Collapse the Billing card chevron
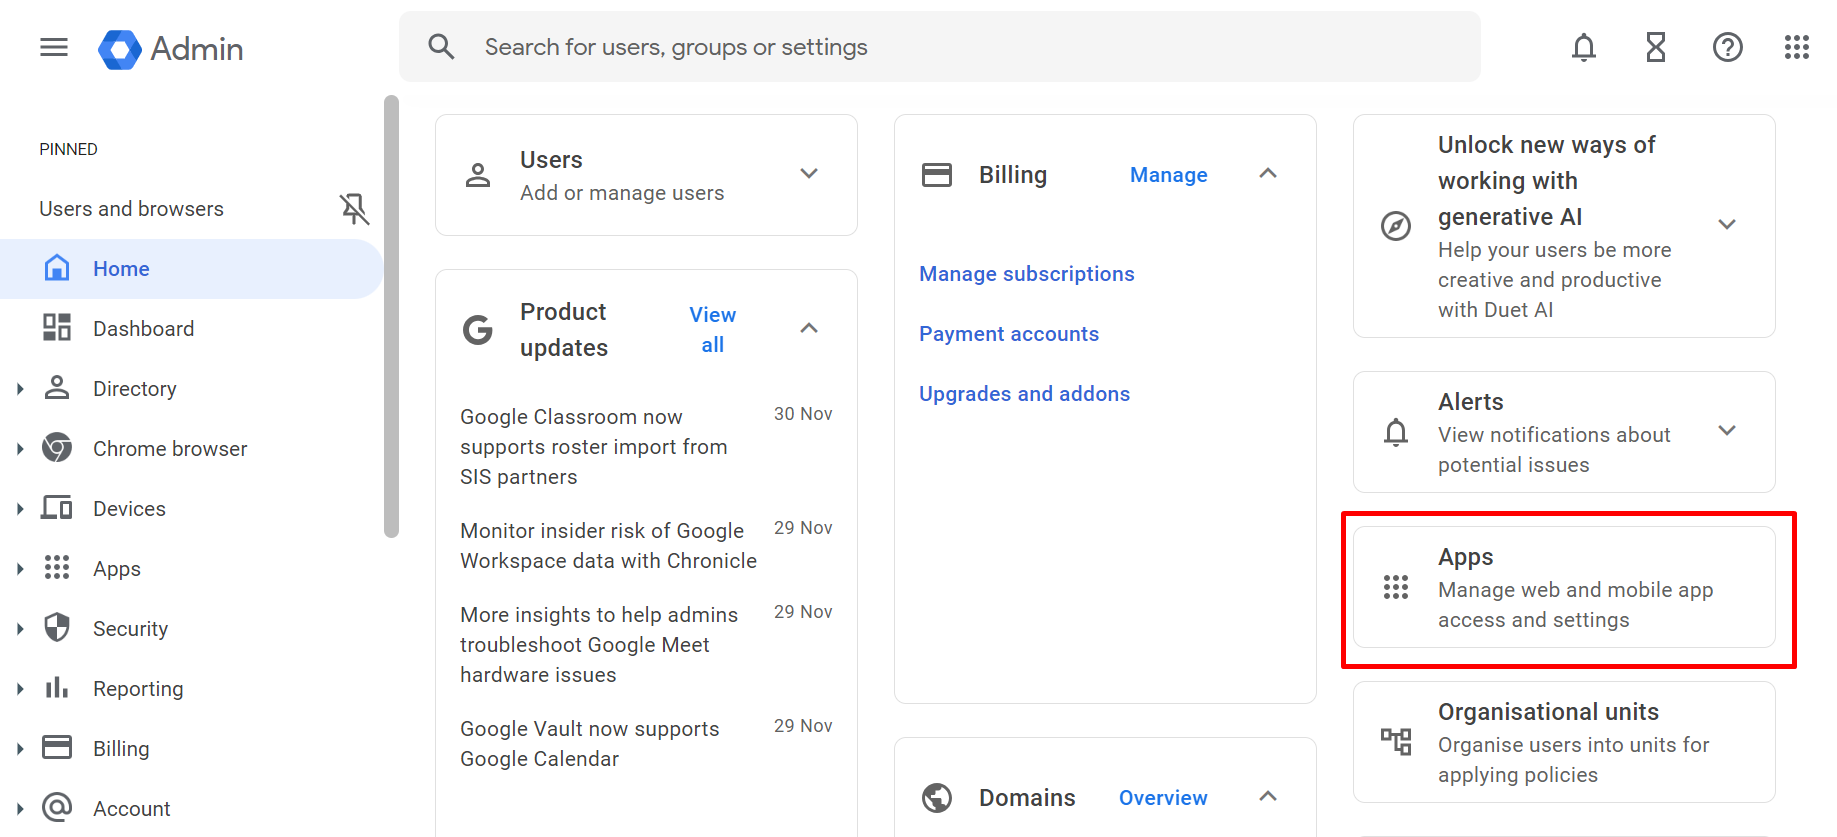Viewport: 1837px width, 837px height. pos(1268,173)
